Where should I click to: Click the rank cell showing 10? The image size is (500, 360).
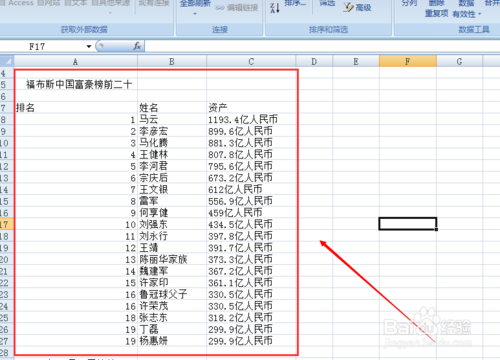[x=75, y=224]
